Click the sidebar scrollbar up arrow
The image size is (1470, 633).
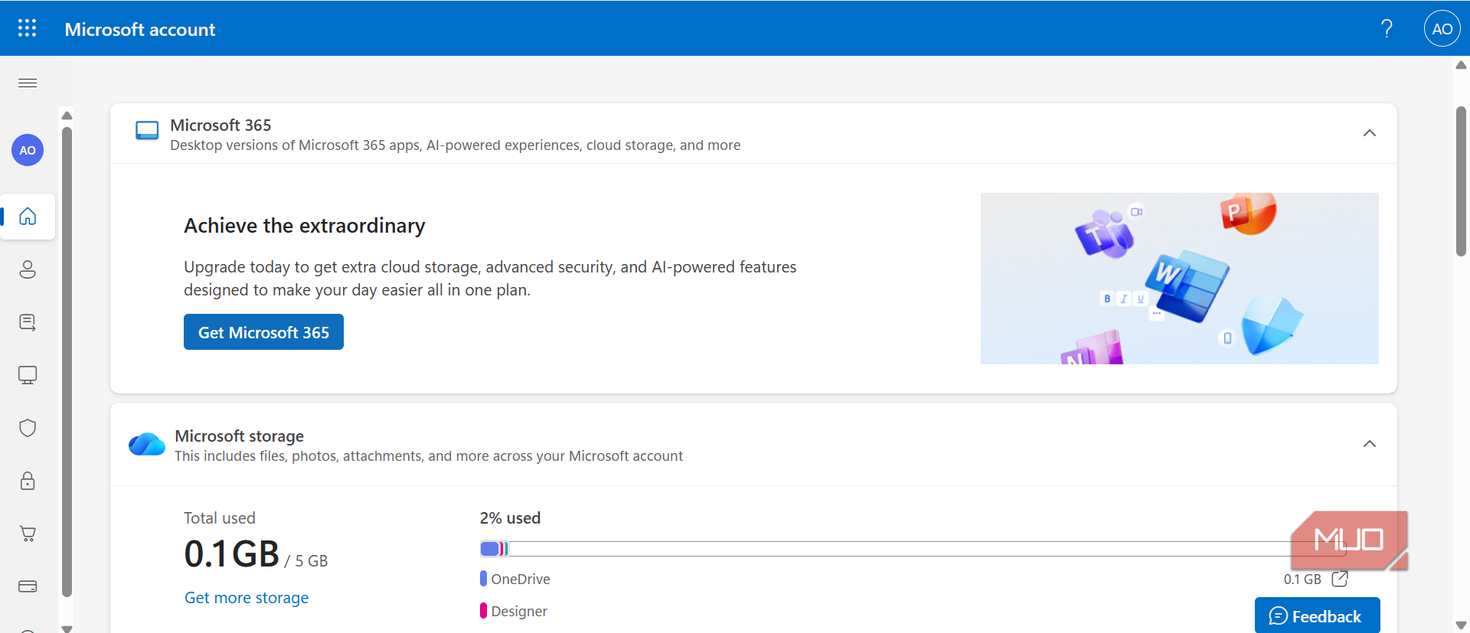pos(67,116)
